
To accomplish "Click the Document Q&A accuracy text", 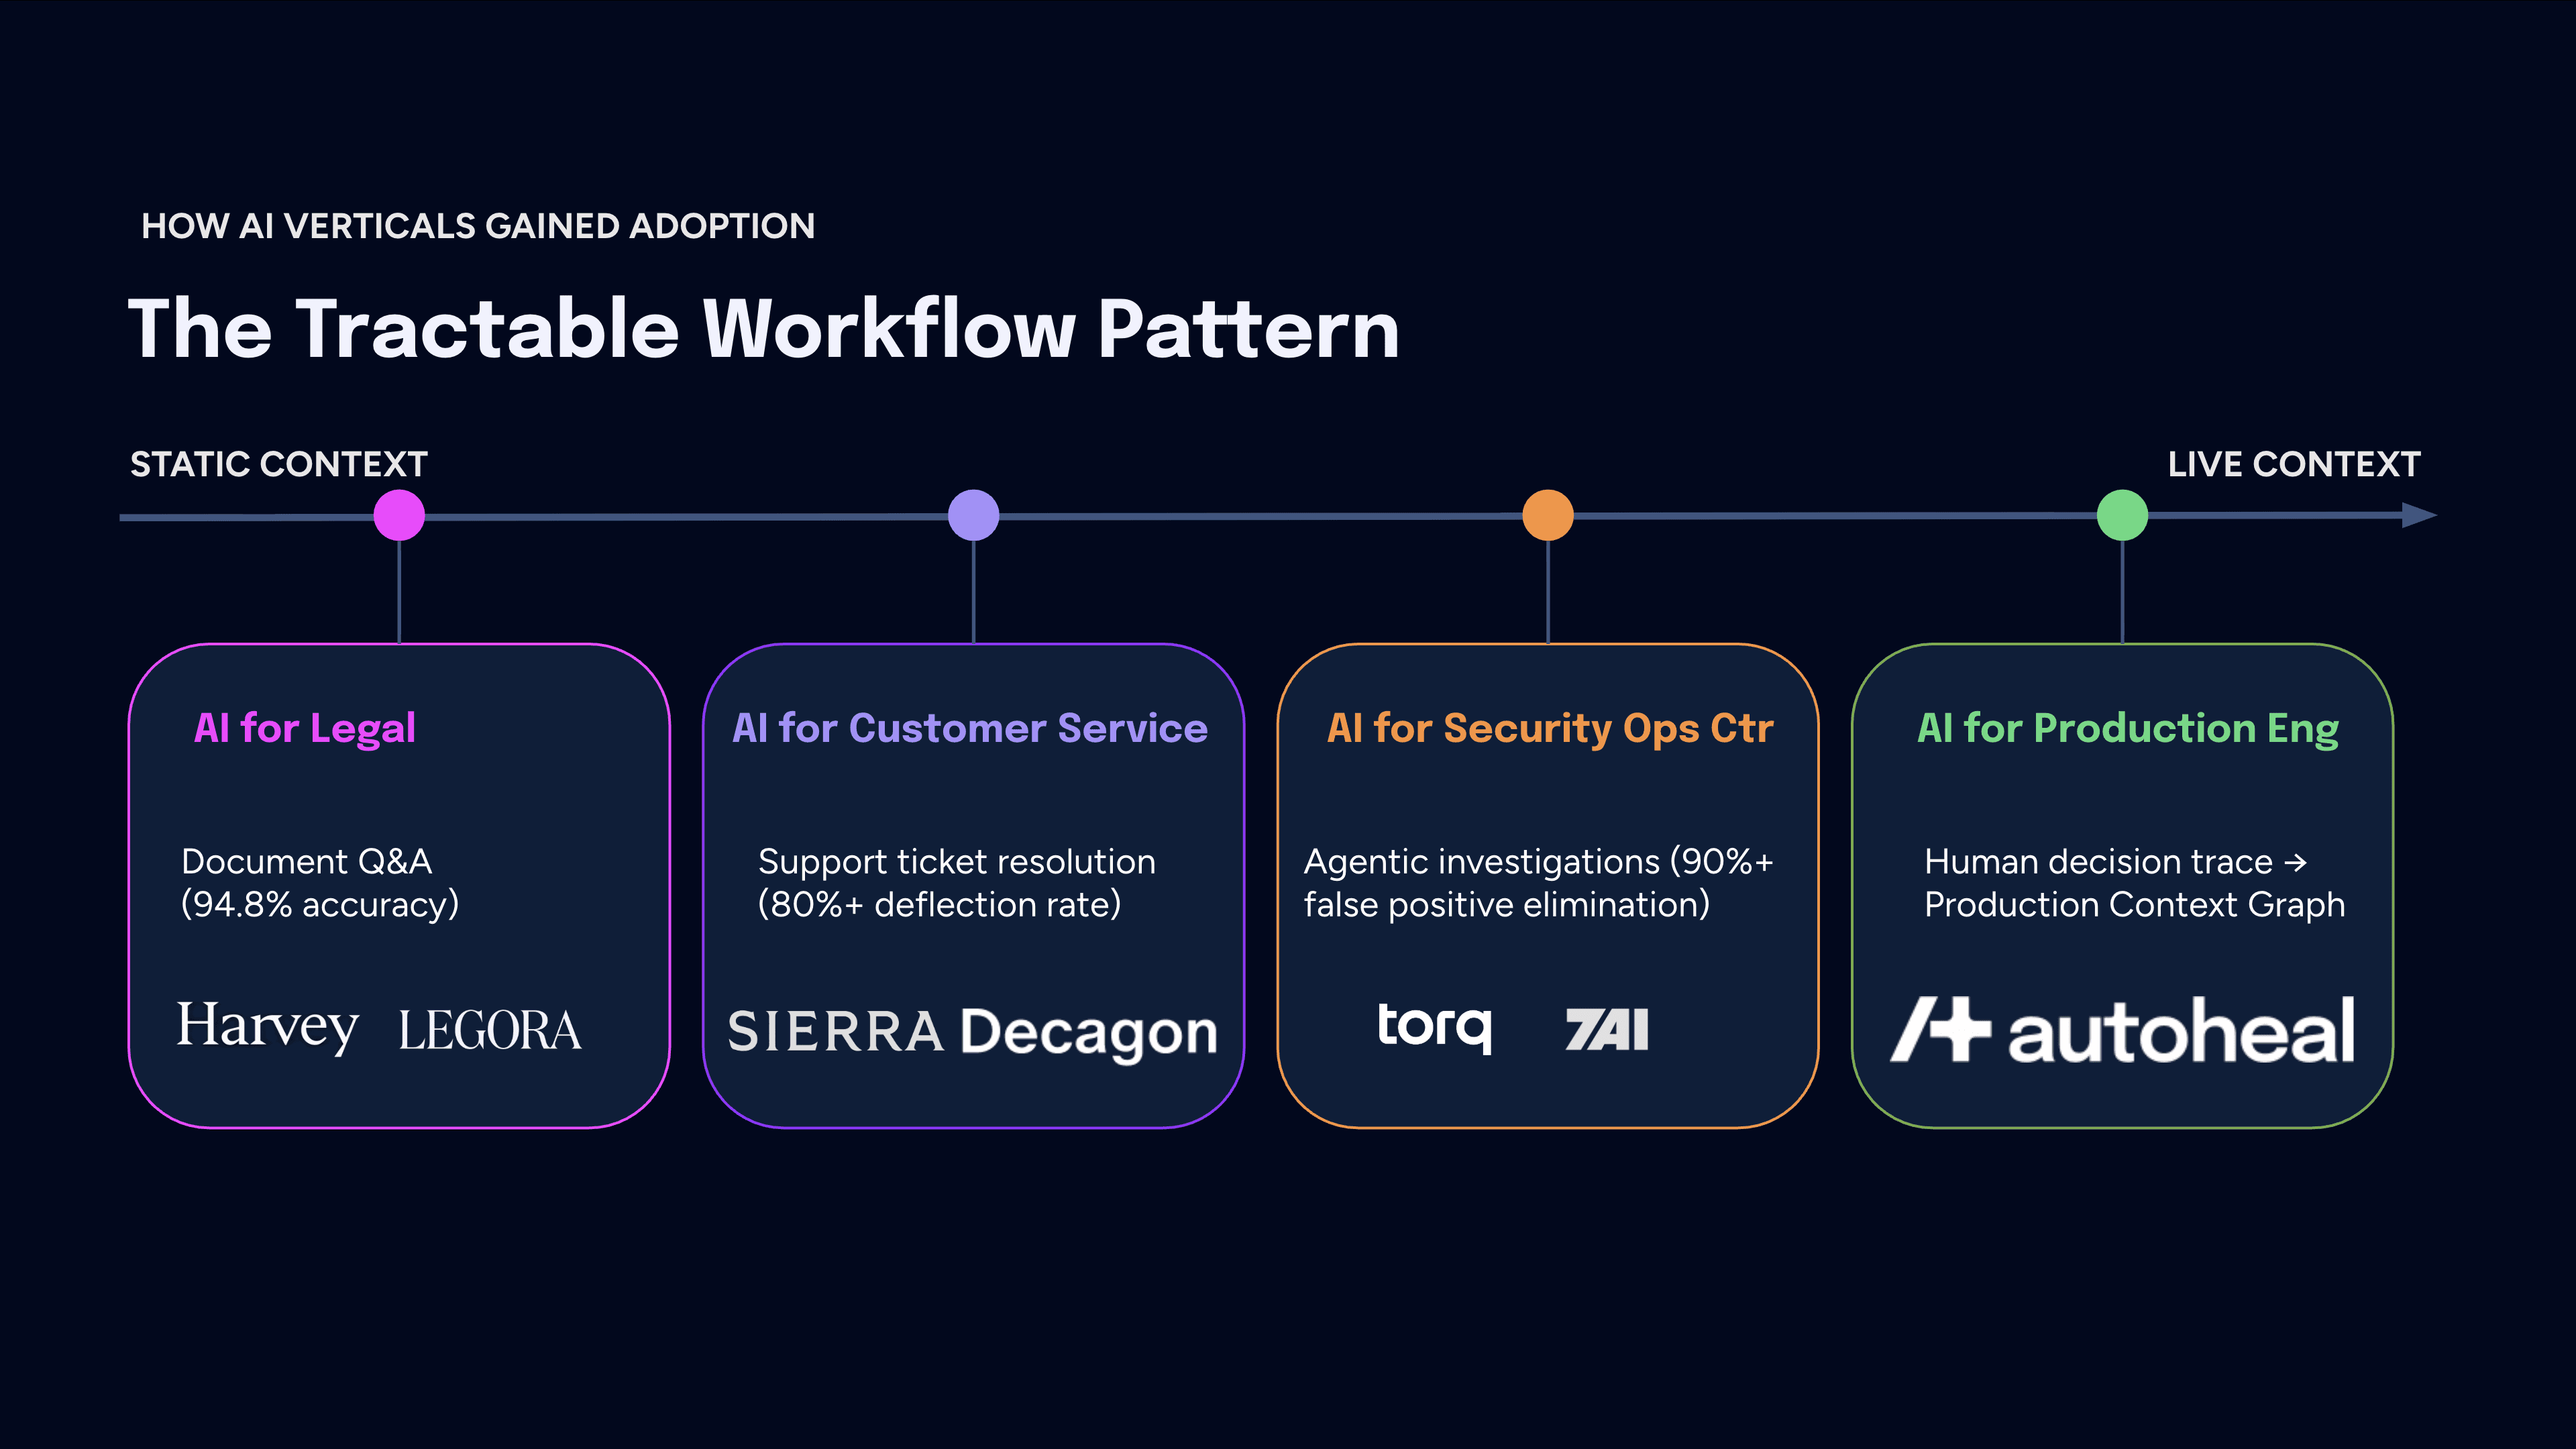I will pos(319,883).
